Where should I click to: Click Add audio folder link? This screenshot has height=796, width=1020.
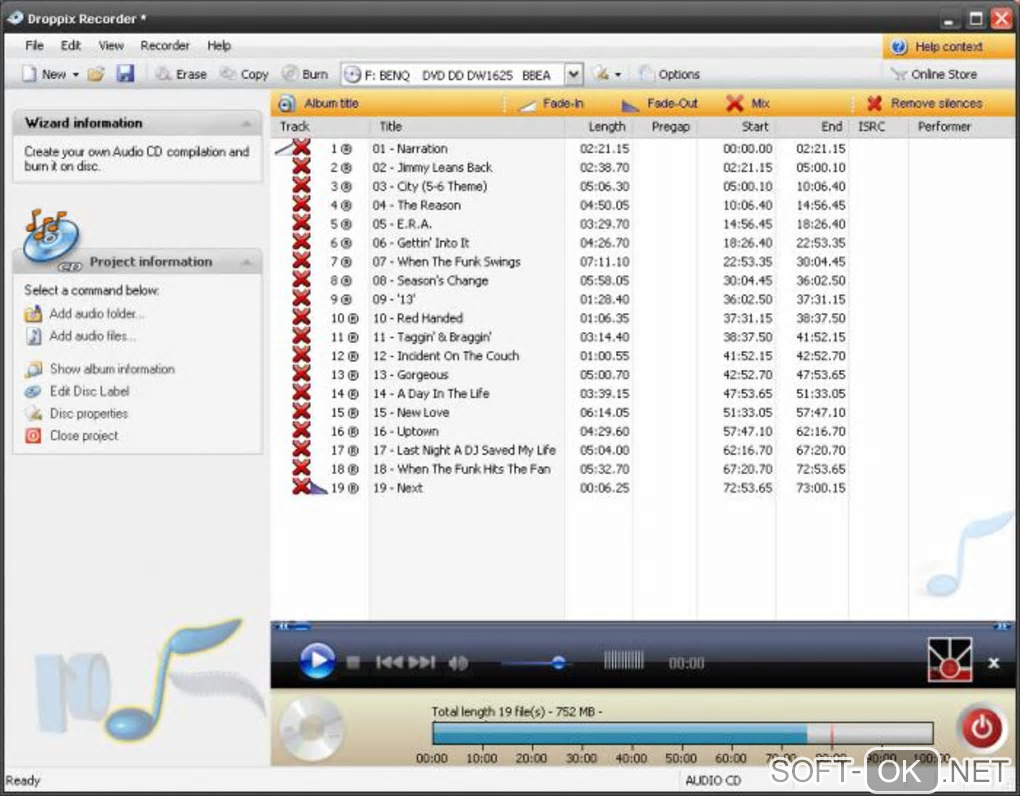click(85, 313)
